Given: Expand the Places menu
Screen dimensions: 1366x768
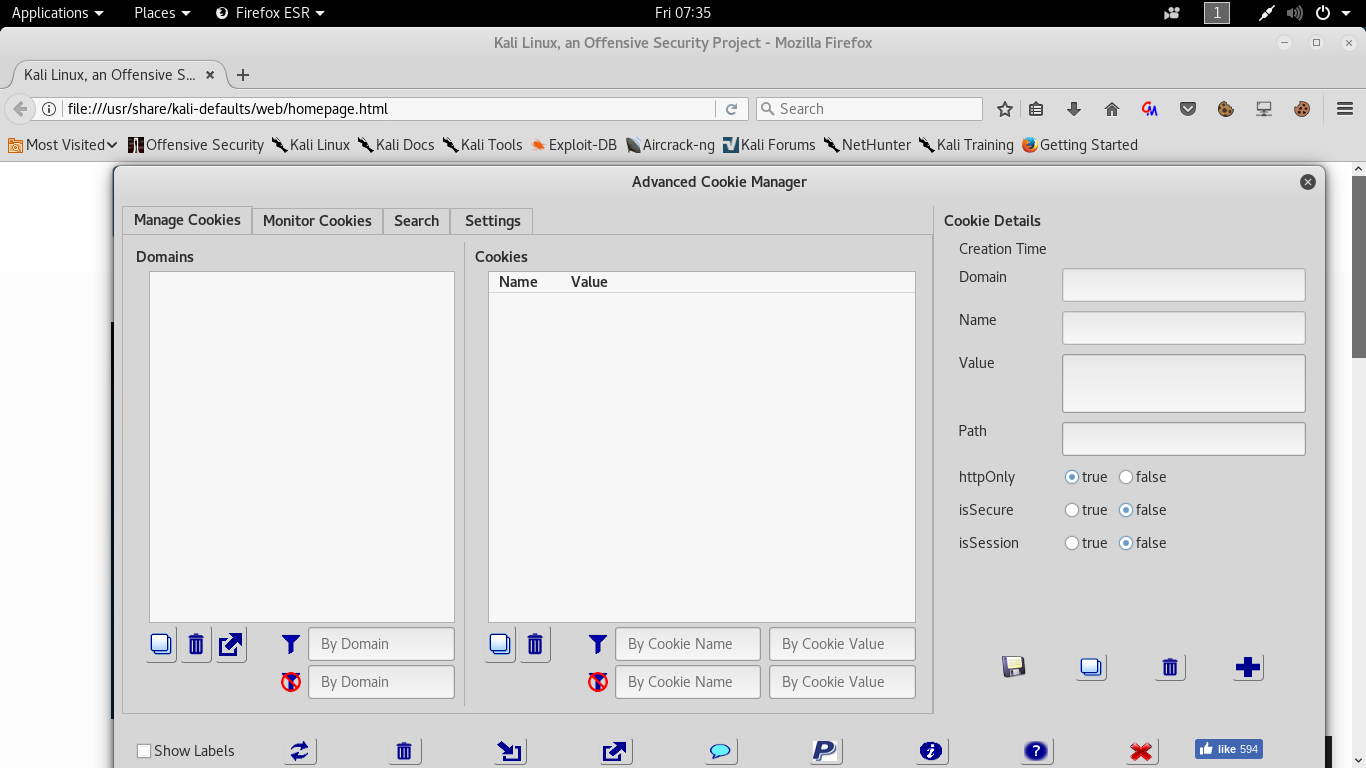Looking at the screenshot, I should coord(162,13).
